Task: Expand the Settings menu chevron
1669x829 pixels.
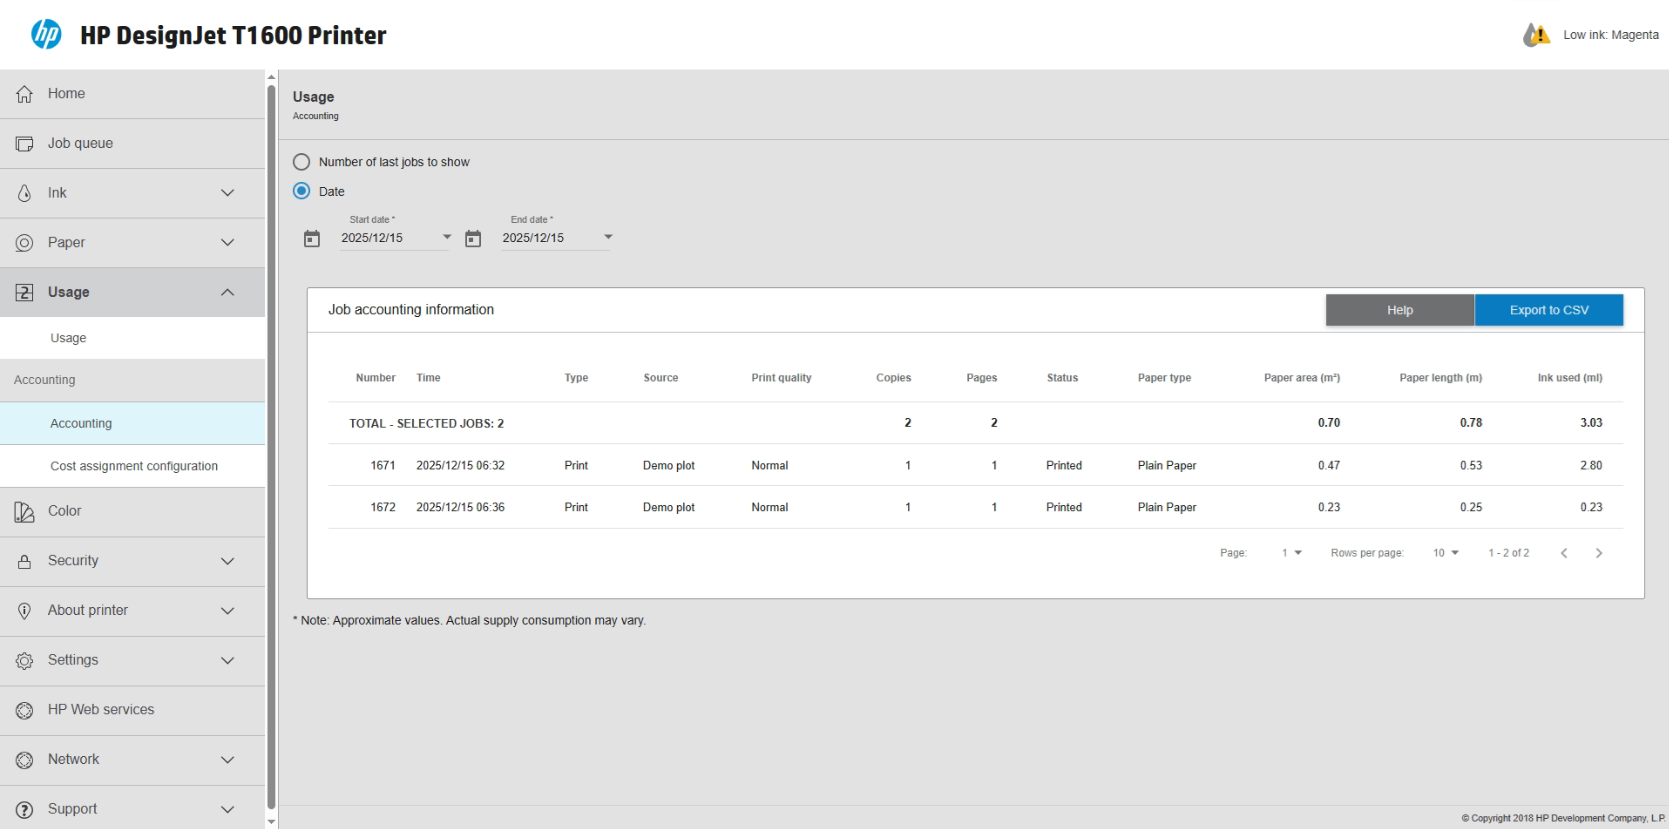Action: coord(228,660)
